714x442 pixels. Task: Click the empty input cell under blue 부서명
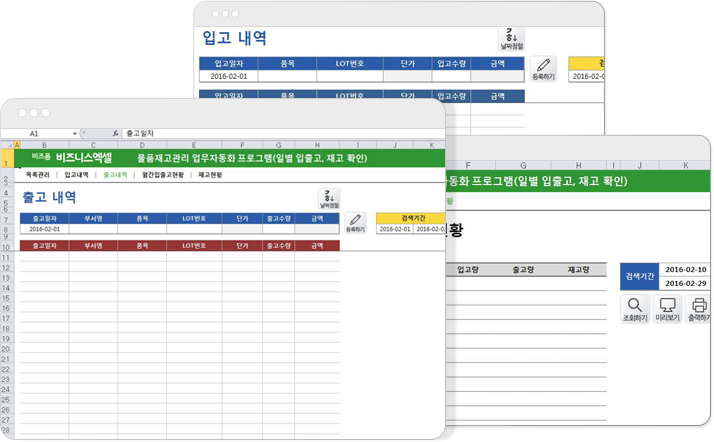coord(93,229)
